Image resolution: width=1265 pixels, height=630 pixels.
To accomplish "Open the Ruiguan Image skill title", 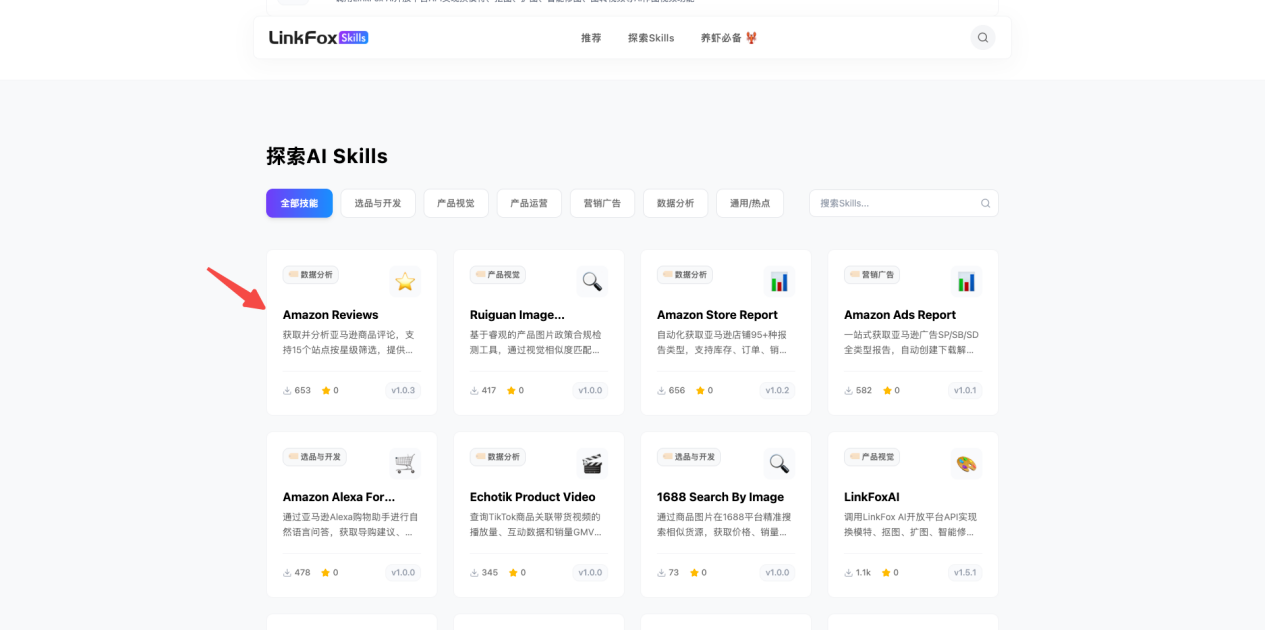I will pos(517,315).
